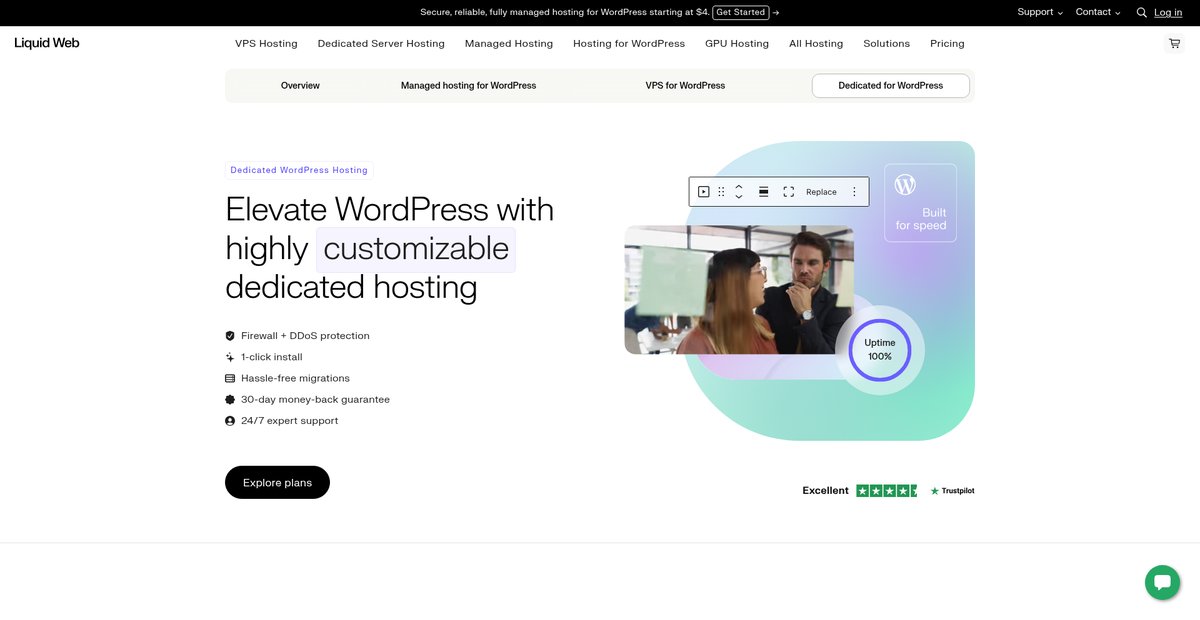This screenshot has width=1200, height=620.
Task: Click the play-block icon in hero toolbar
Action: [x=704, y=192]
